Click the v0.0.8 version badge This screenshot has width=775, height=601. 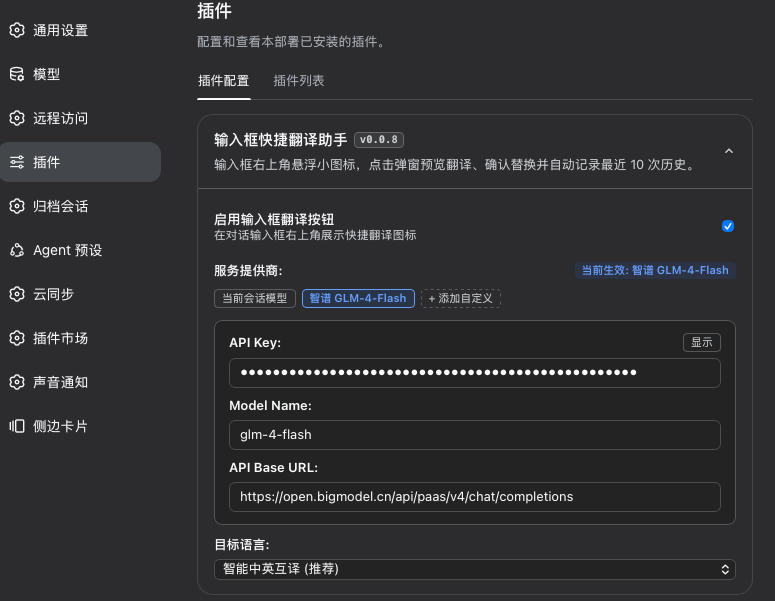tap(379, 140)
